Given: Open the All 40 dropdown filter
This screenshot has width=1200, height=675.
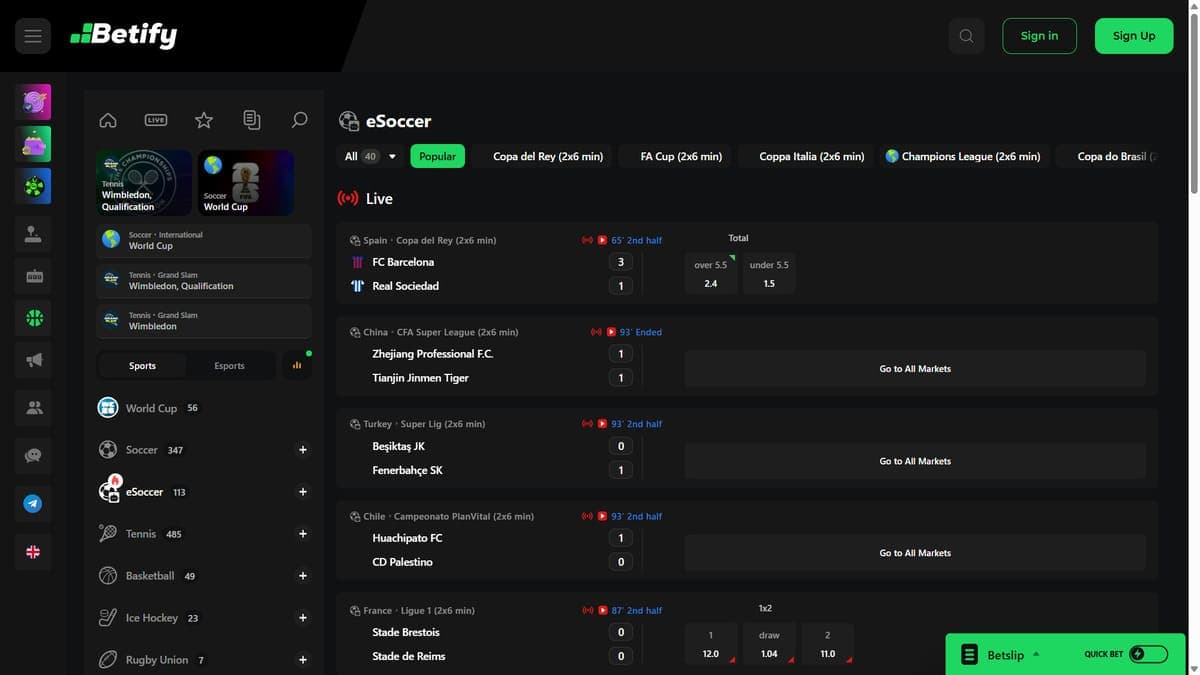Looking at the screenshot, I should 371,156.
